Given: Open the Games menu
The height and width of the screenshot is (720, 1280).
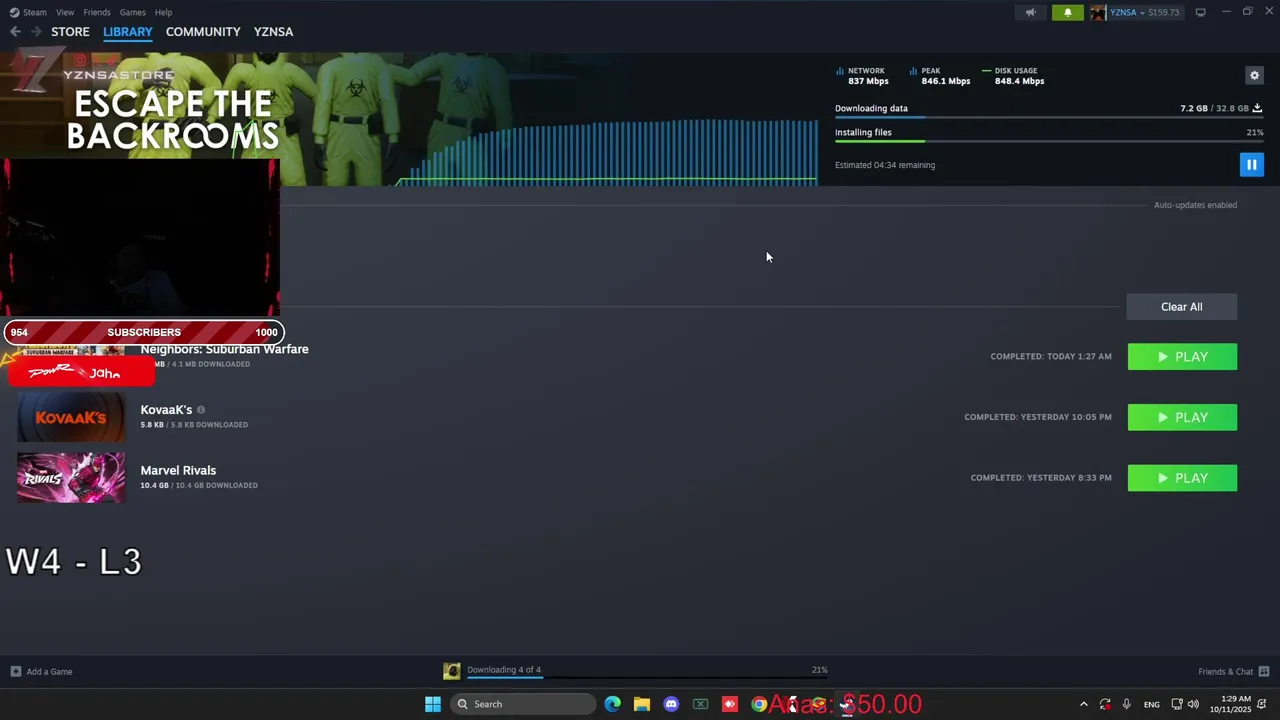Looking at the screenshot, I should 132,12.
